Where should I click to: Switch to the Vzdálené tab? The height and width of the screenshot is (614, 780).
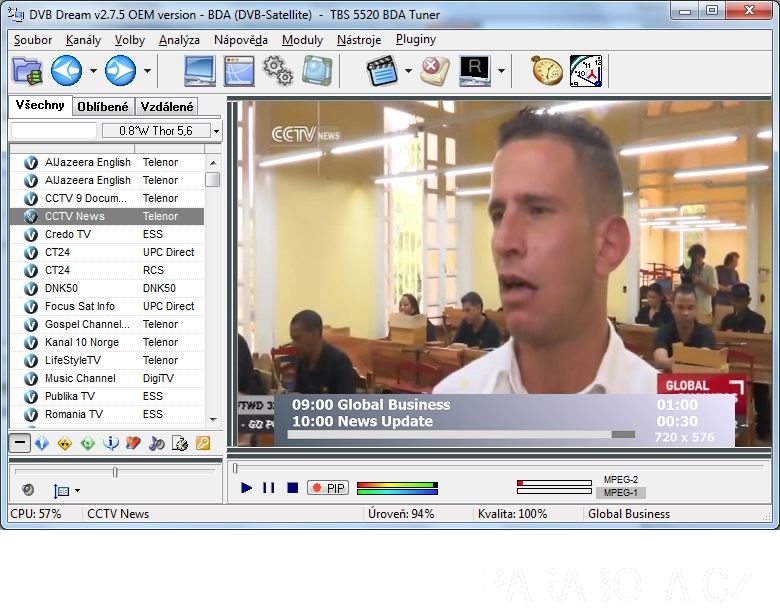(x=167, y=106)
